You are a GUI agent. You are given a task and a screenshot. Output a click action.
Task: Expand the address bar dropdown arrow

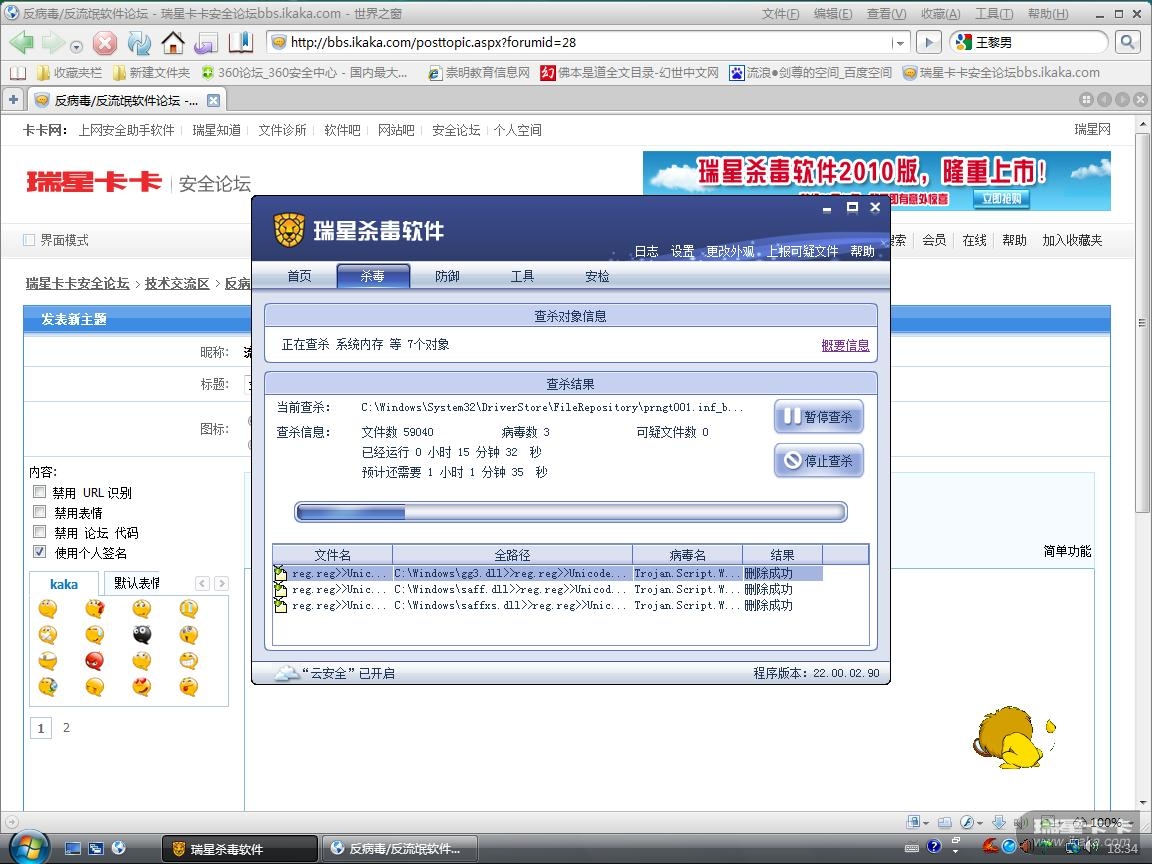(900, 43)
